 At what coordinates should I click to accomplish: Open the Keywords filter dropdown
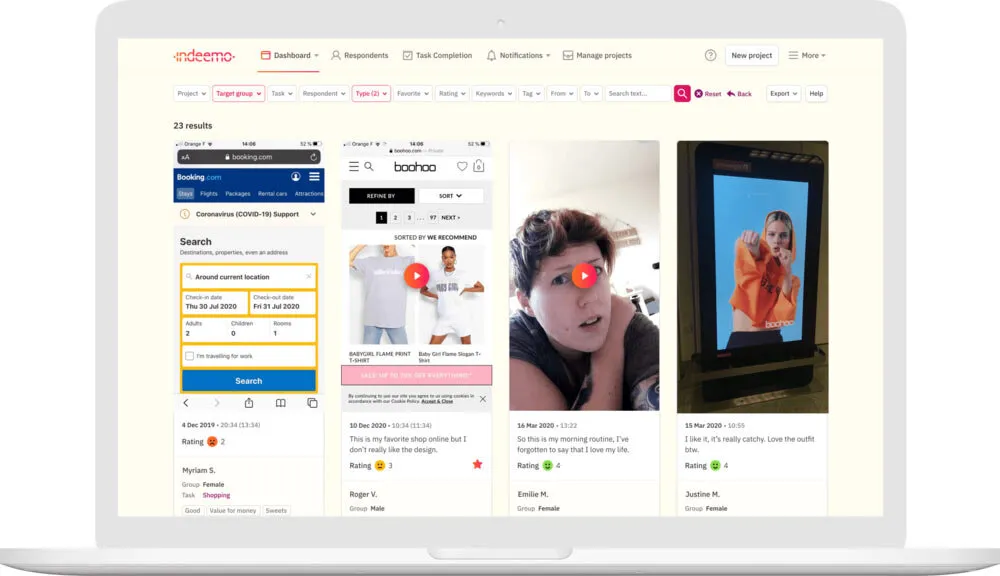tap(494, 93)
